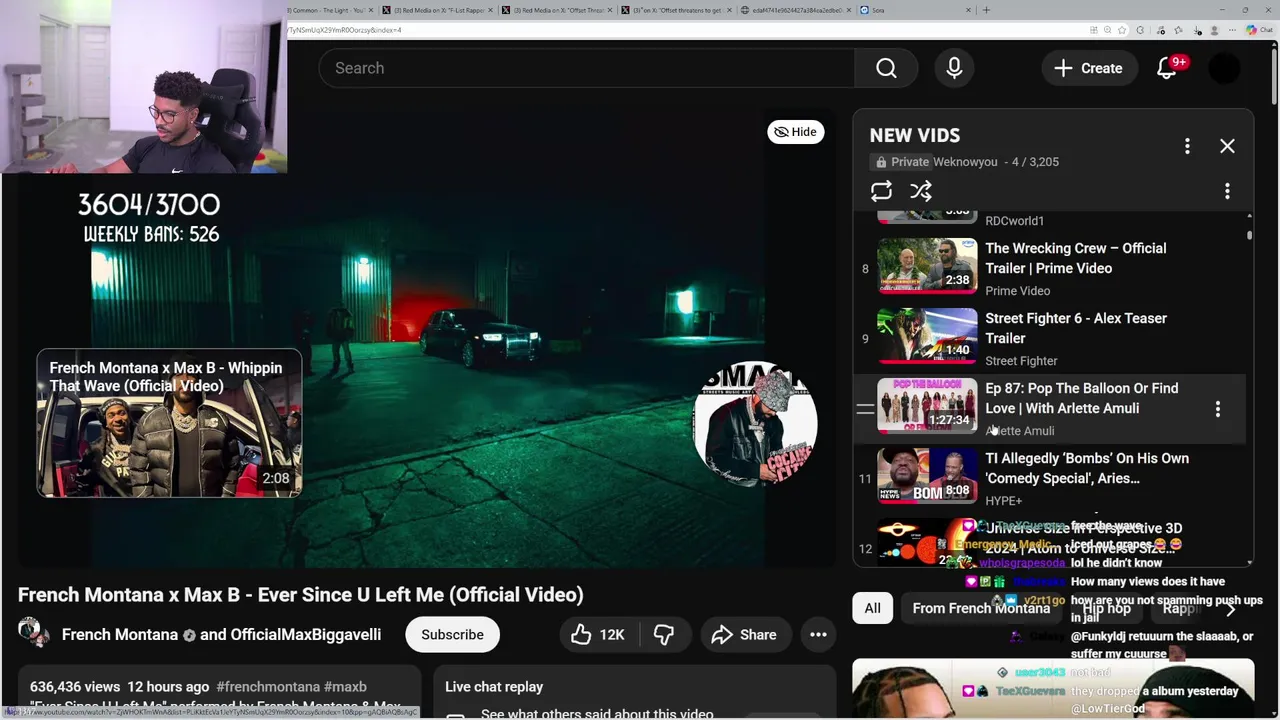Share the video
The image size is (1280, 720).
(744, 635)
